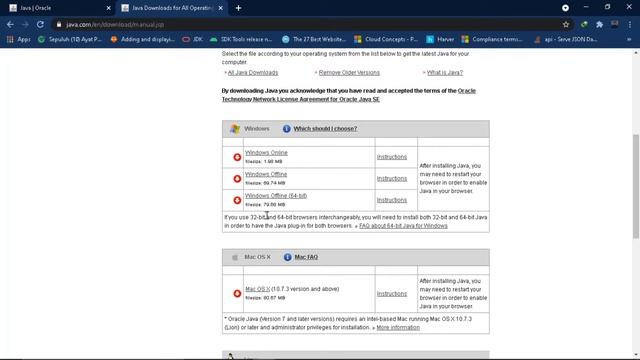Open the api - Serve JSON Data bookmark

tap(566, 39)
